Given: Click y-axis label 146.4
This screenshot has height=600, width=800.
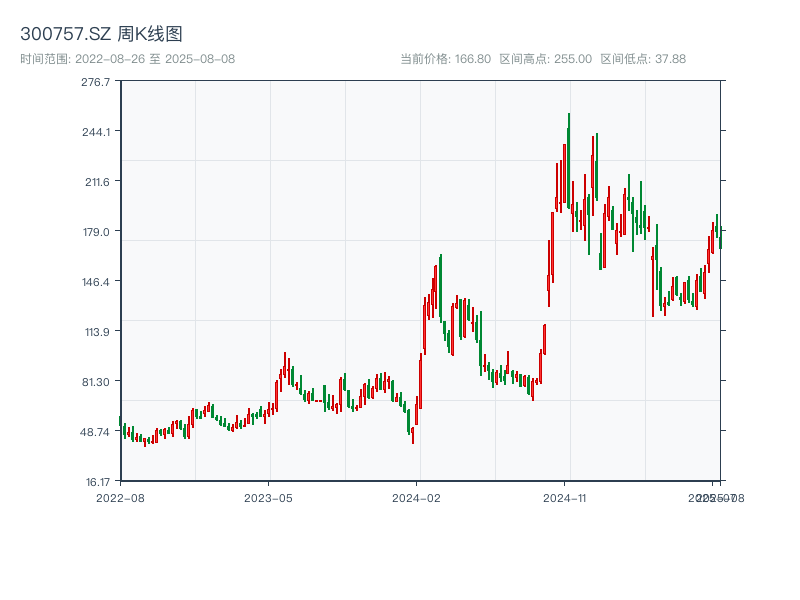Looking at the screenshot, I should click(x=96, y=282).
